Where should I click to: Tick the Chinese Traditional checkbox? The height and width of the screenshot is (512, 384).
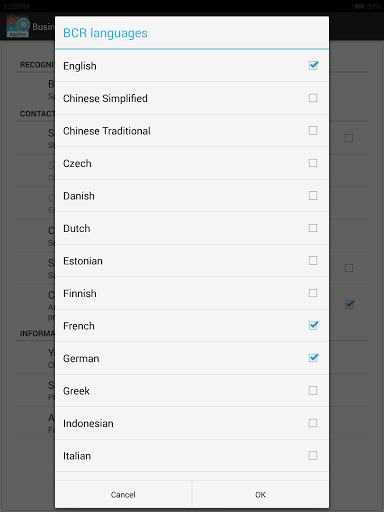click(313, 130)
